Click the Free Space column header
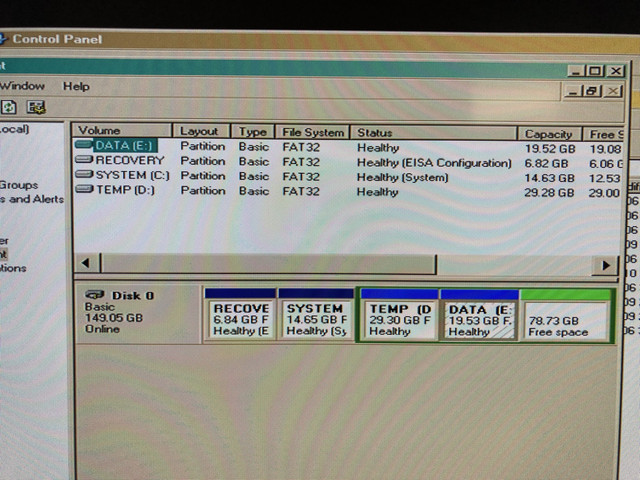 [x=604, y=135]
